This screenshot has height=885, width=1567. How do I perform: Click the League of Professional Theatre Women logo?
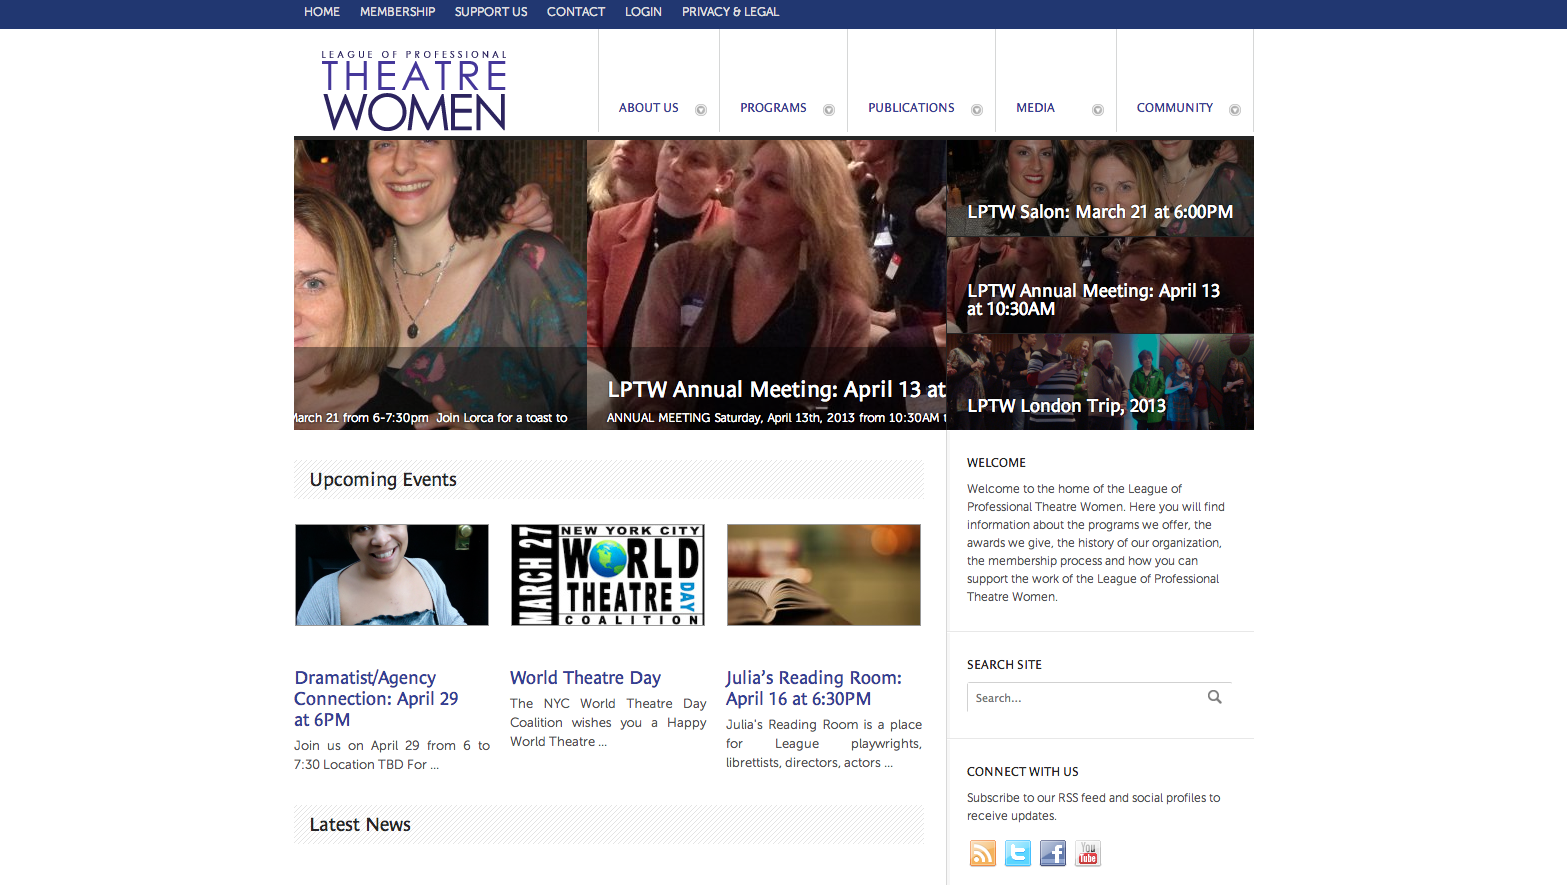click(x=414, y=91)
